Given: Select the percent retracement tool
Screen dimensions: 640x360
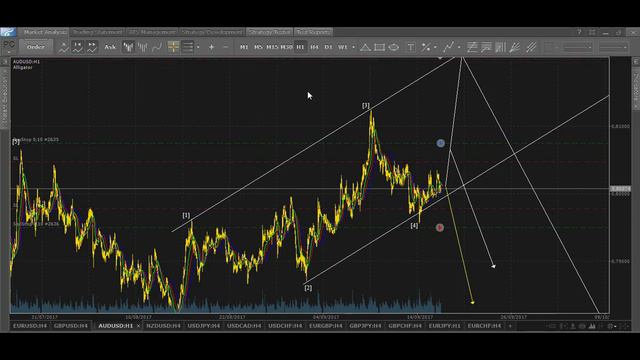Looking at the screenshot, I should pyautogui.click(x=426, y=47).
